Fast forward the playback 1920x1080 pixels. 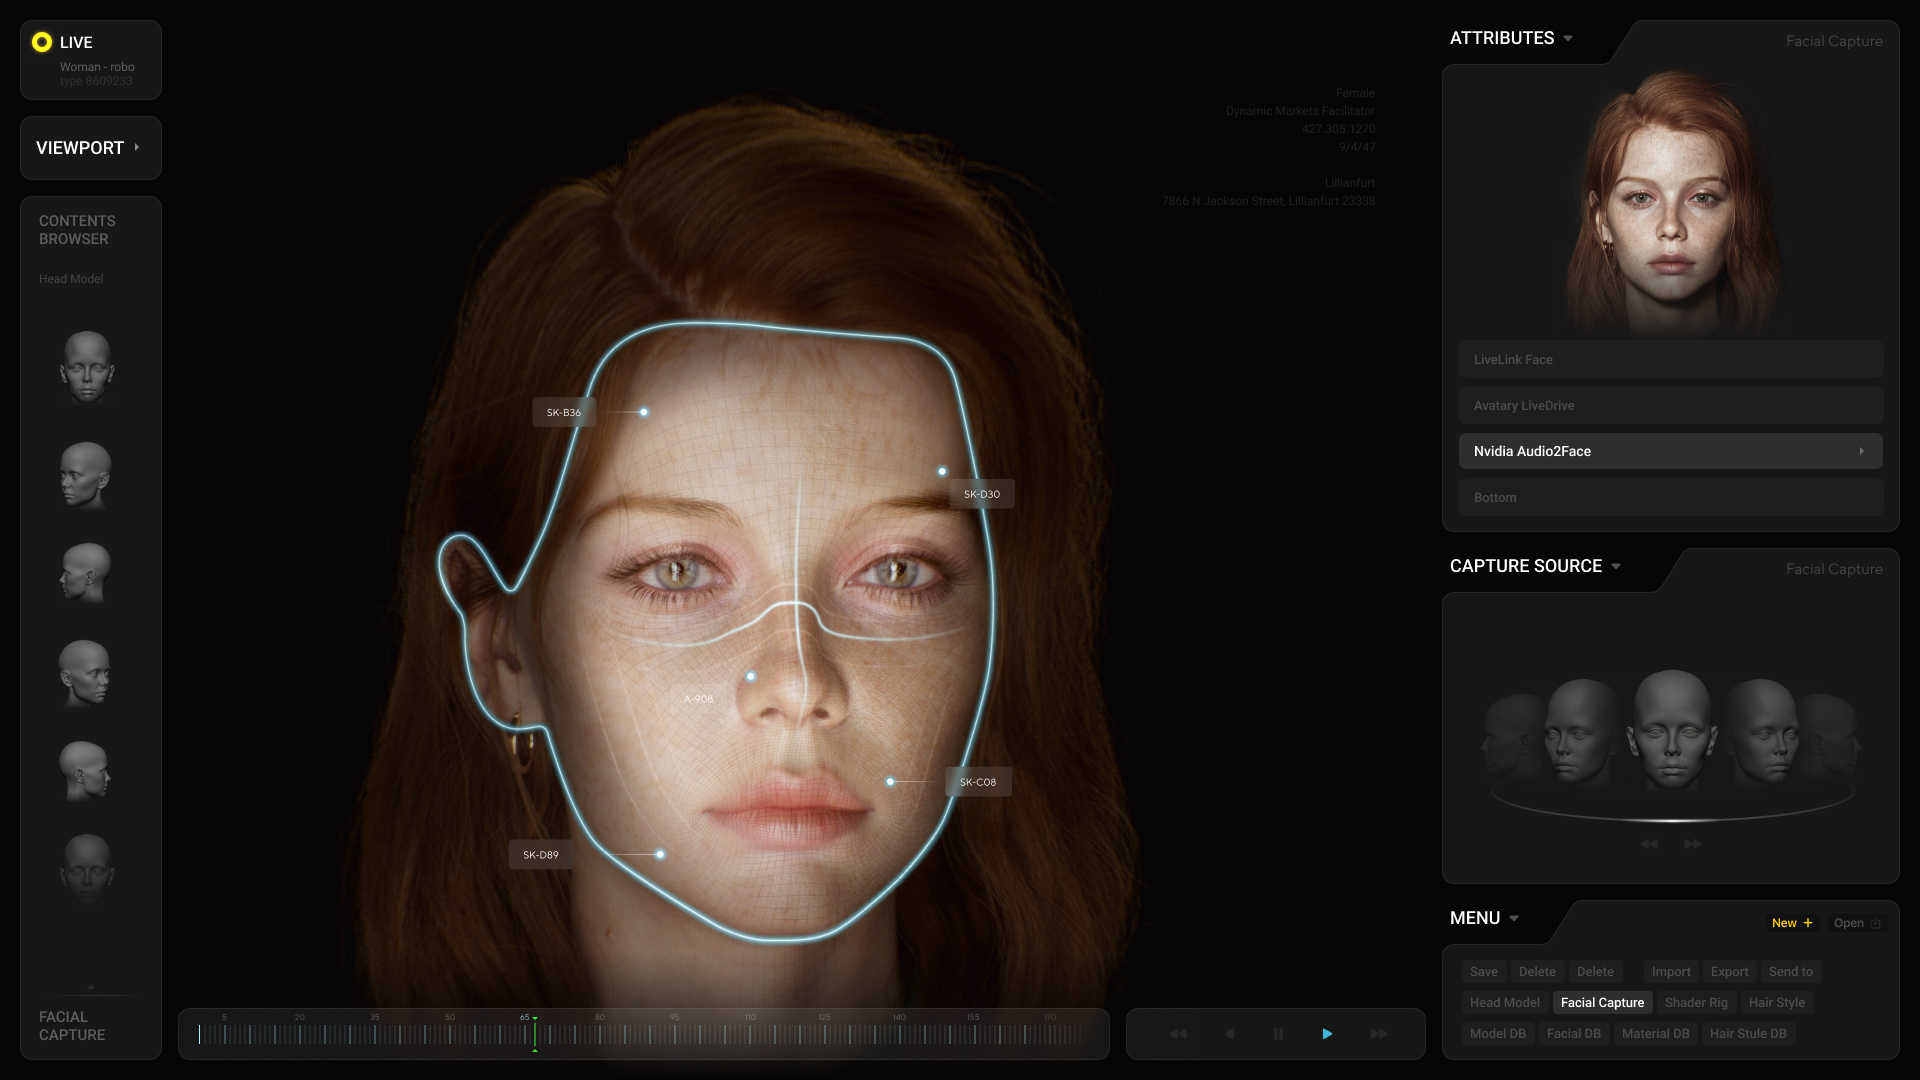pos(1379,1034)
